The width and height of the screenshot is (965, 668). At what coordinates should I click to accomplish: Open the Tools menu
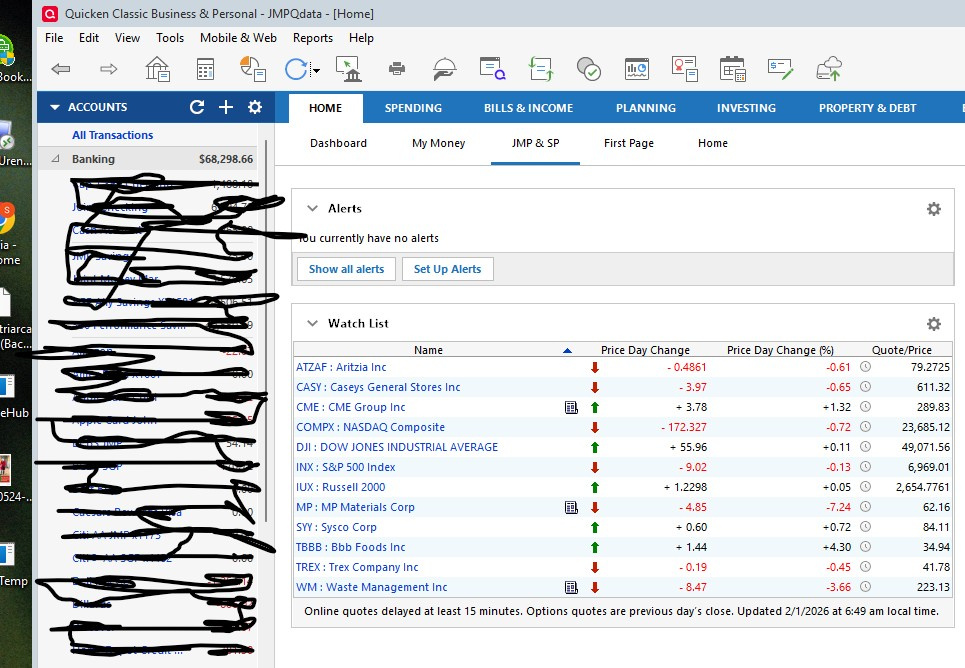(x=170, y=38)
